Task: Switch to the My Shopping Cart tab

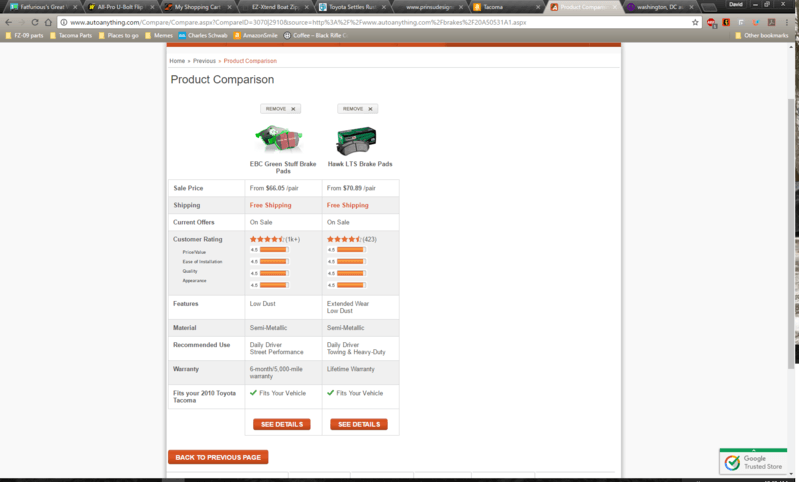Action: [197, 7]
